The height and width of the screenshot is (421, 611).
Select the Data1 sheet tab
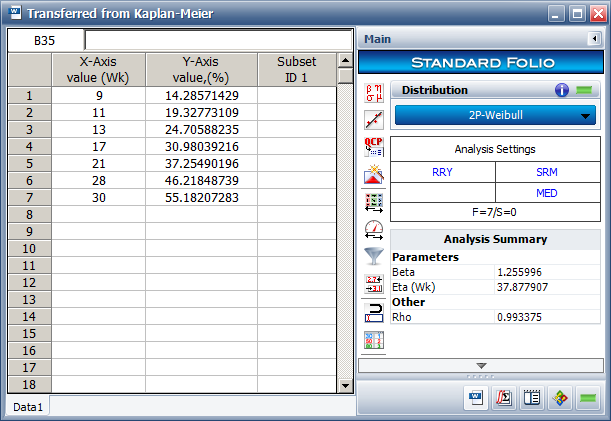coord(27,406)
